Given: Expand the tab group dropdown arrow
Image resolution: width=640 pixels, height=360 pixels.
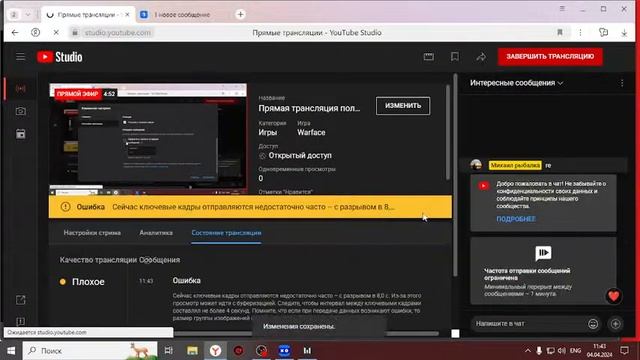Looking at the screenshot, I should [x=28, y=15].
